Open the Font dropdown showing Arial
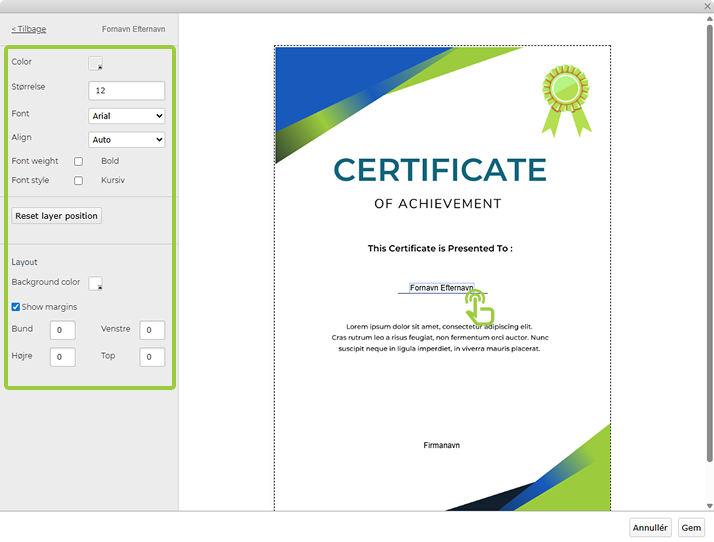This screenshot has width=714, height=542. 127,116
